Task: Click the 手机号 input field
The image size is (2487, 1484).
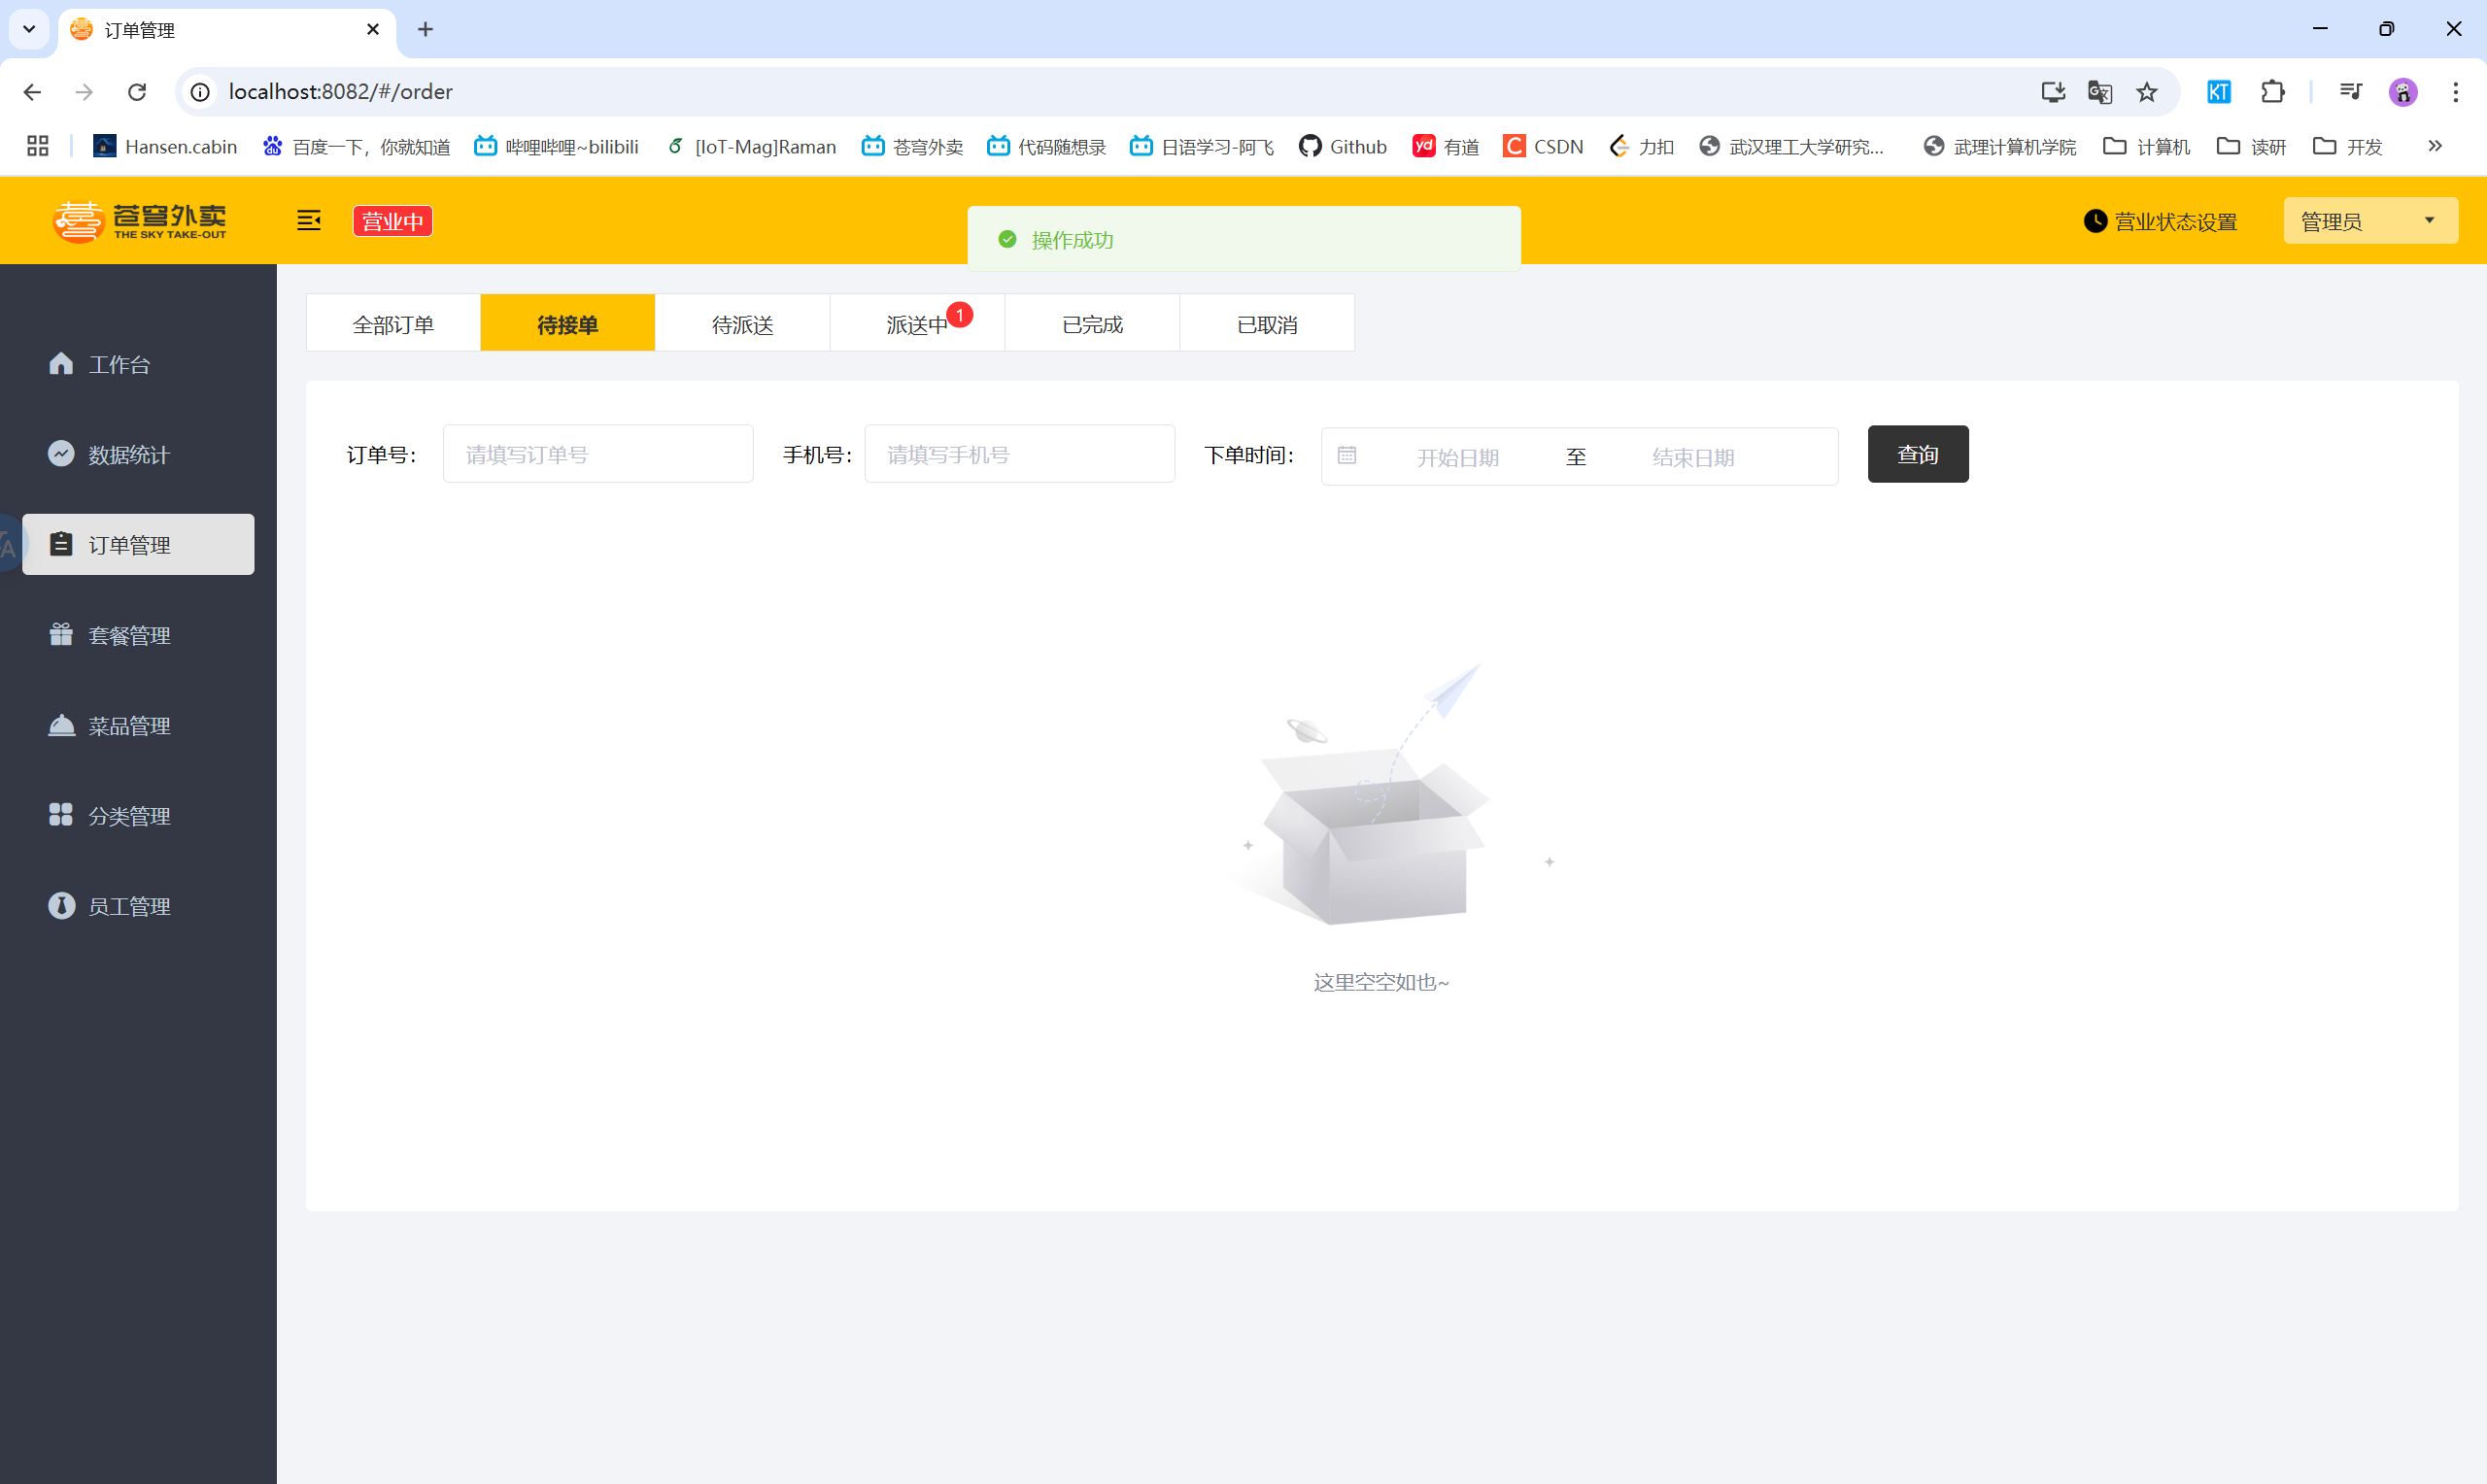Action: [1019, 454]
